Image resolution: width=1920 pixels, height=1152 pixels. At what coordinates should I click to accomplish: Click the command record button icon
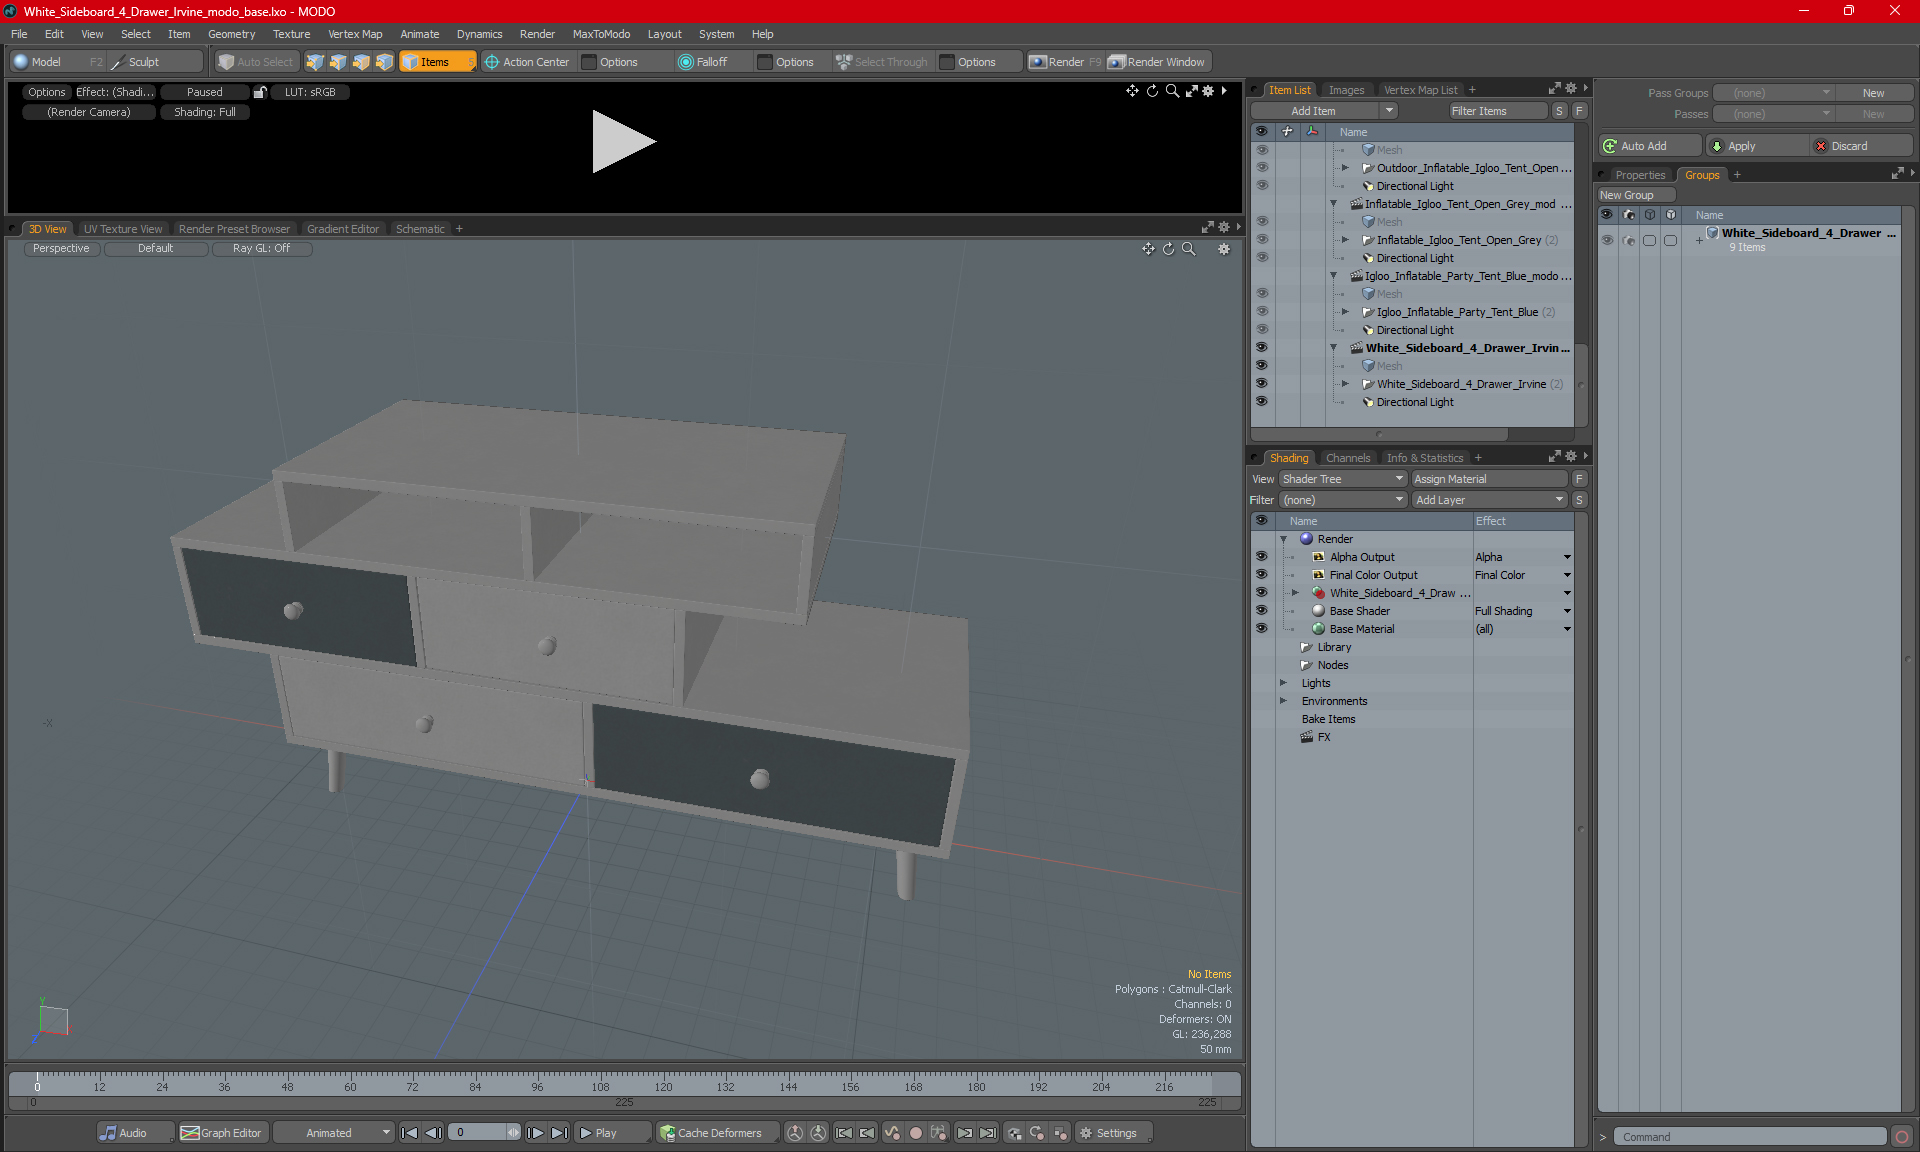[x=1902, y=1137]
